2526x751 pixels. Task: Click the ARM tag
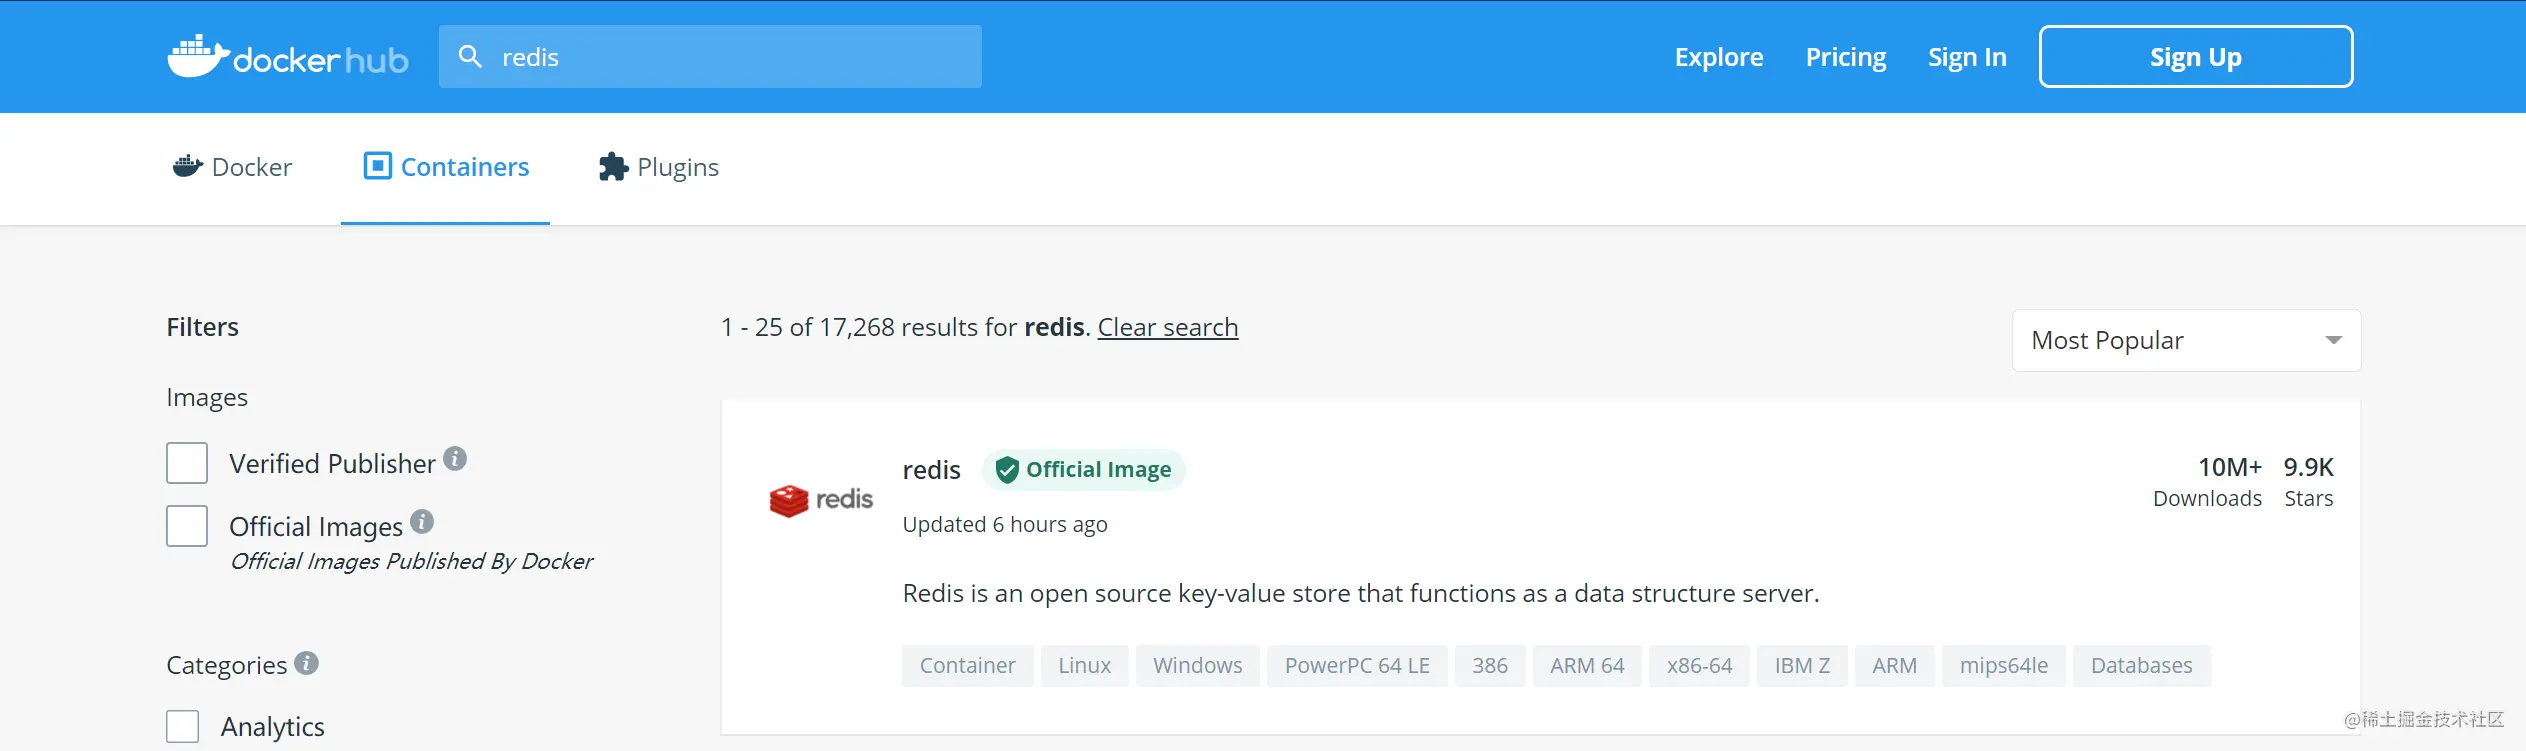[1894, 666]
